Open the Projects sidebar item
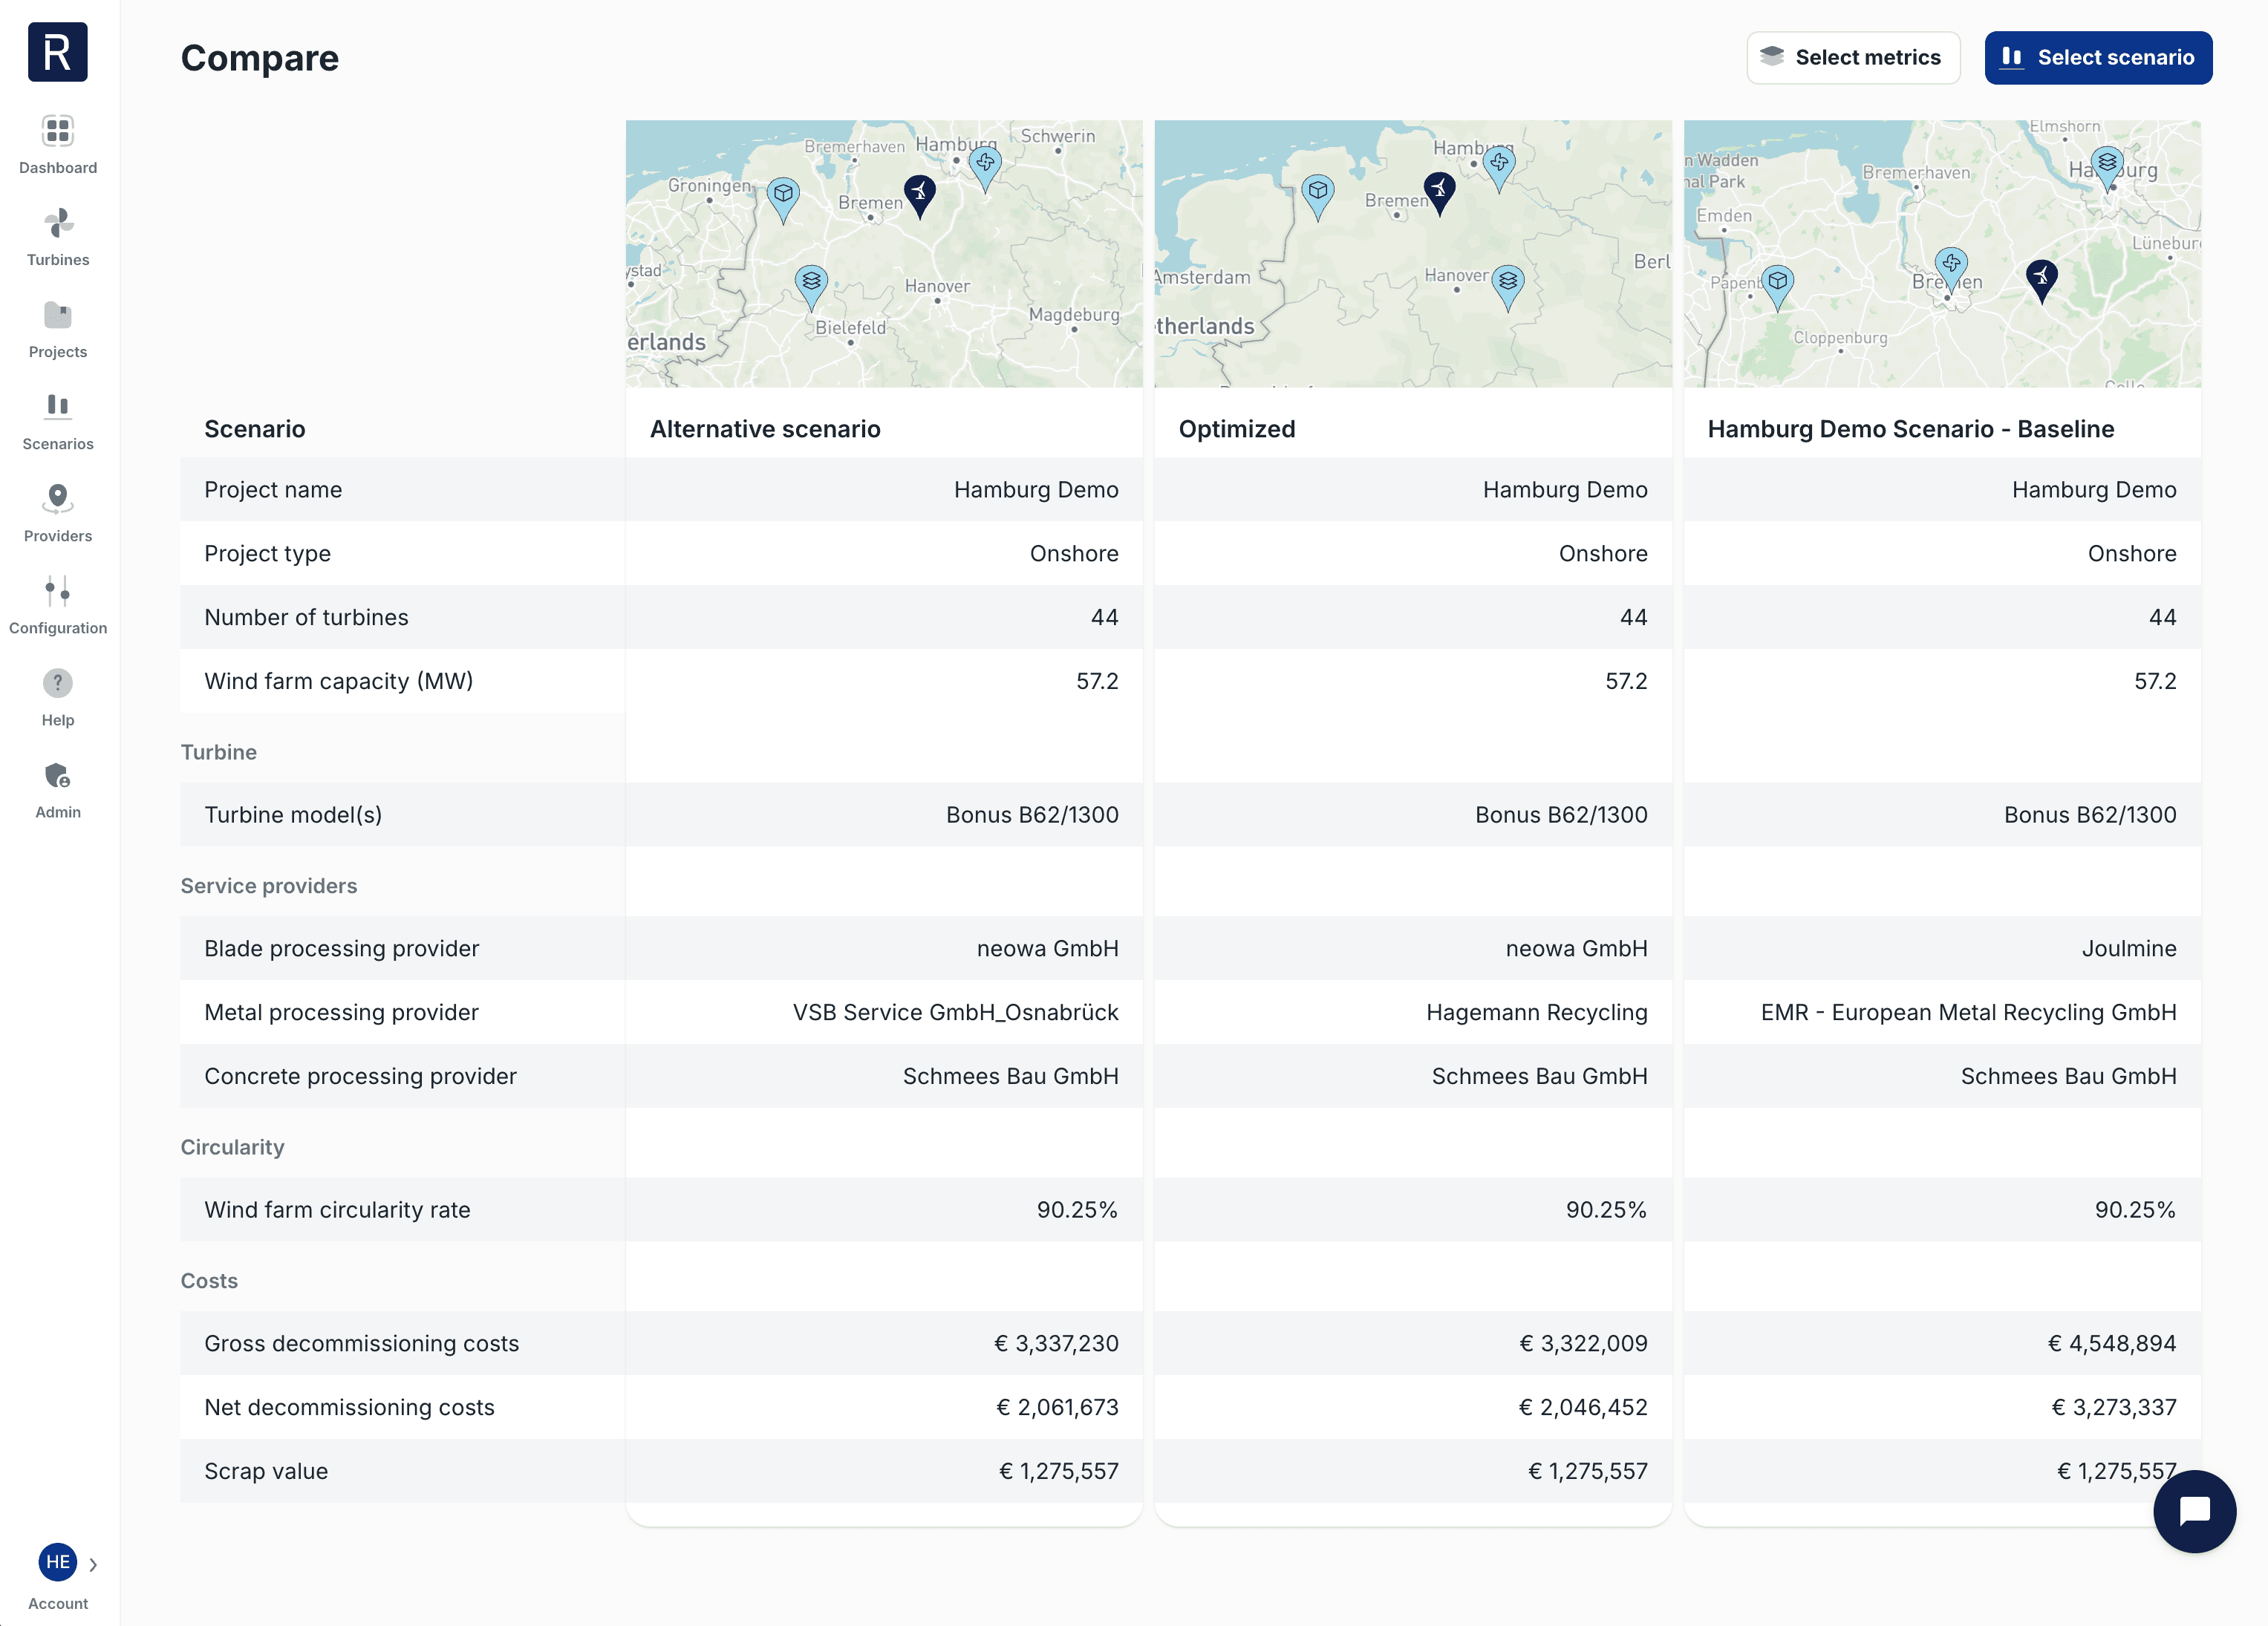 pos(58,316)
